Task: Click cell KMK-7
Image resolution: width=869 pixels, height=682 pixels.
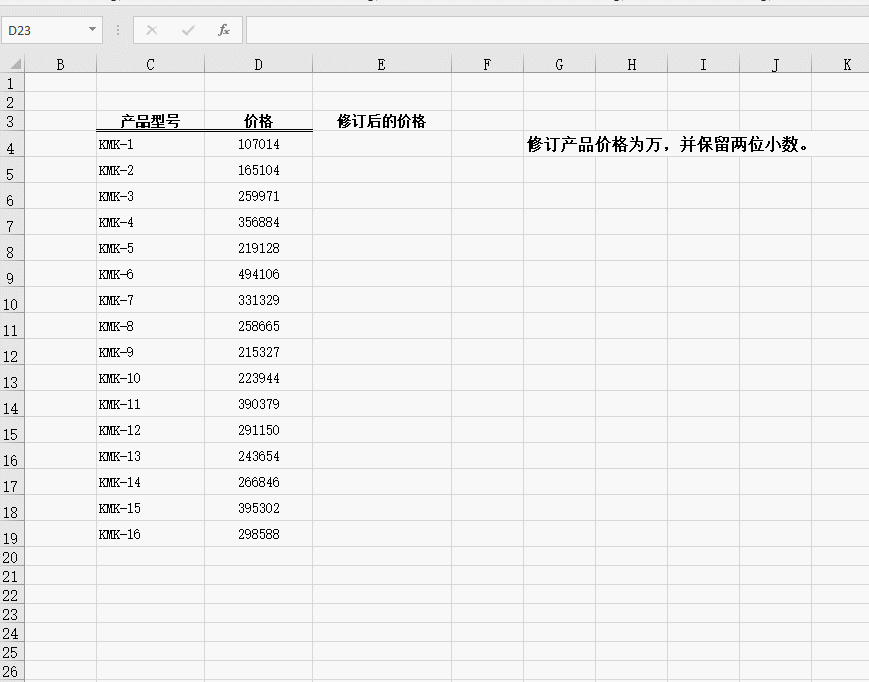Action: pos(150,300)
